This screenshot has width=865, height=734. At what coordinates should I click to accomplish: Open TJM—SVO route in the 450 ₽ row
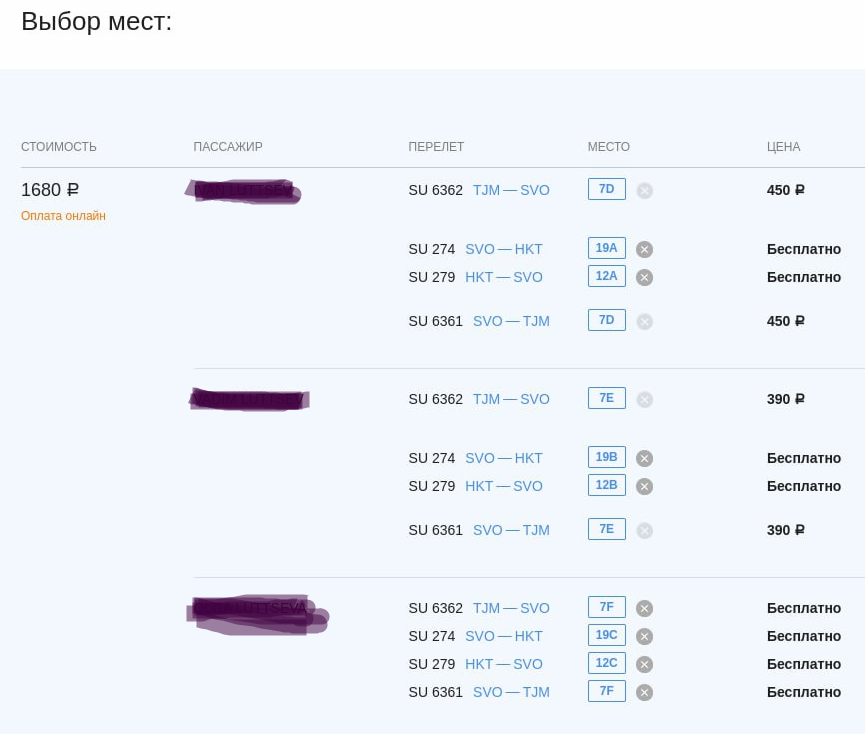click(511, 190)
